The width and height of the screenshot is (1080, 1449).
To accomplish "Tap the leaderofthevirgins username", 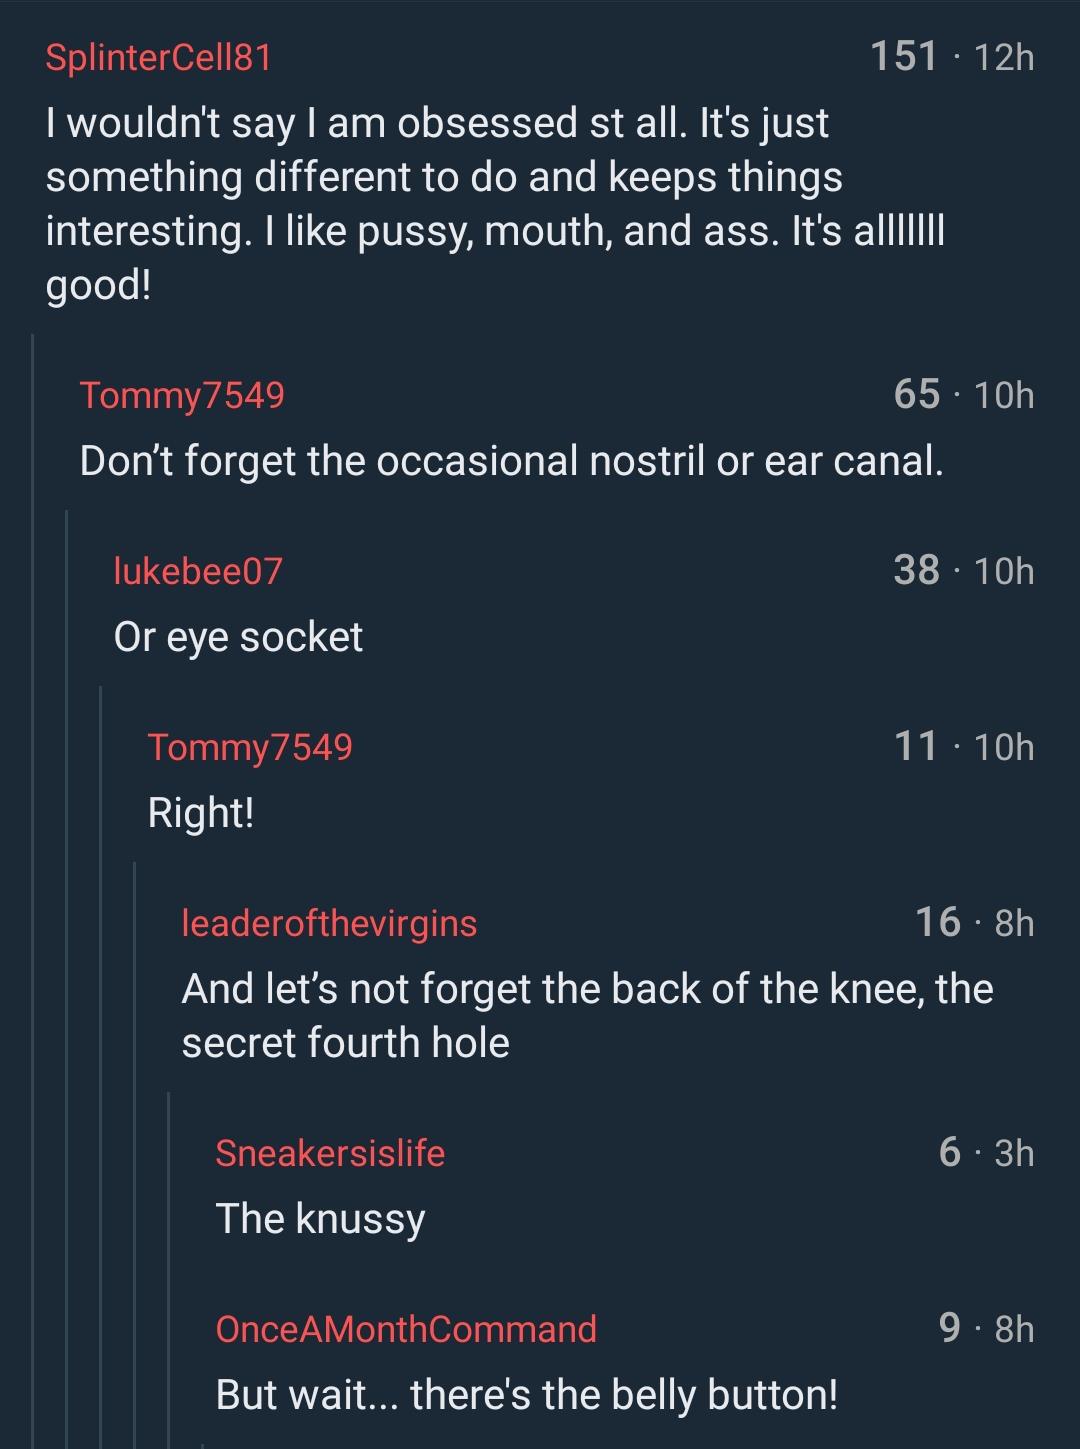I will [329, 923].
